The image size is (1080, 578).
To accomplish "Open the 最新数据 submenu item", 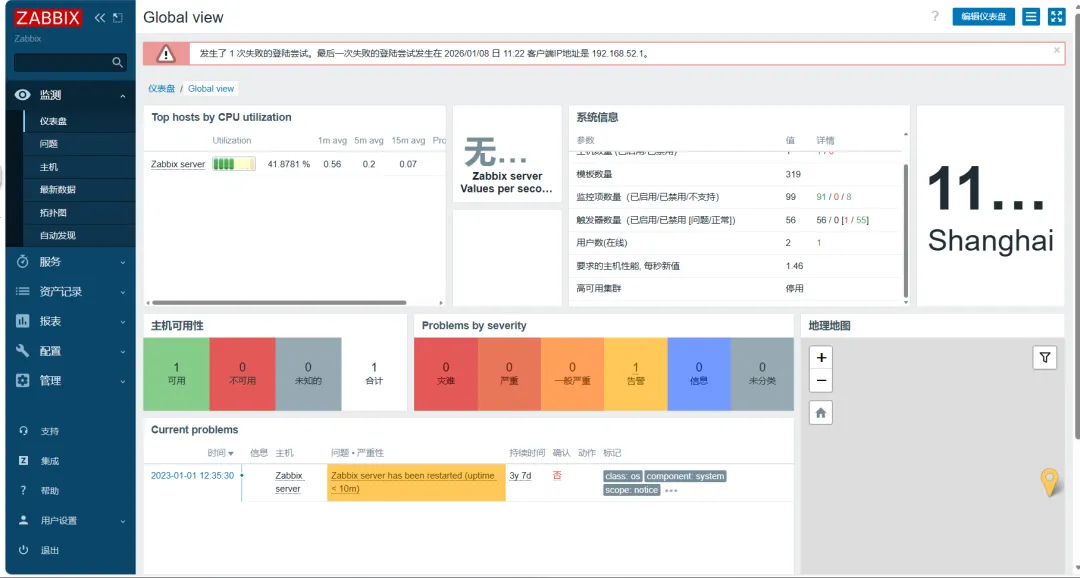I will tap(57, 189).
